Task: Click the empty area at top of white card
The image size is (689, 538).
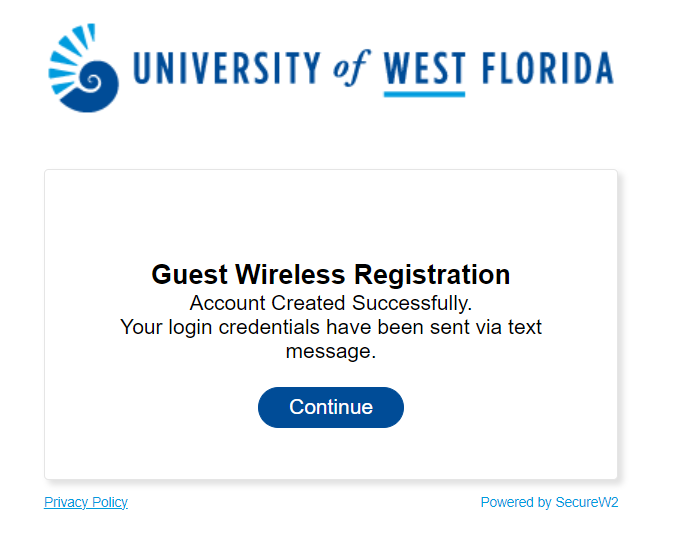Action: tap(331, 211)
